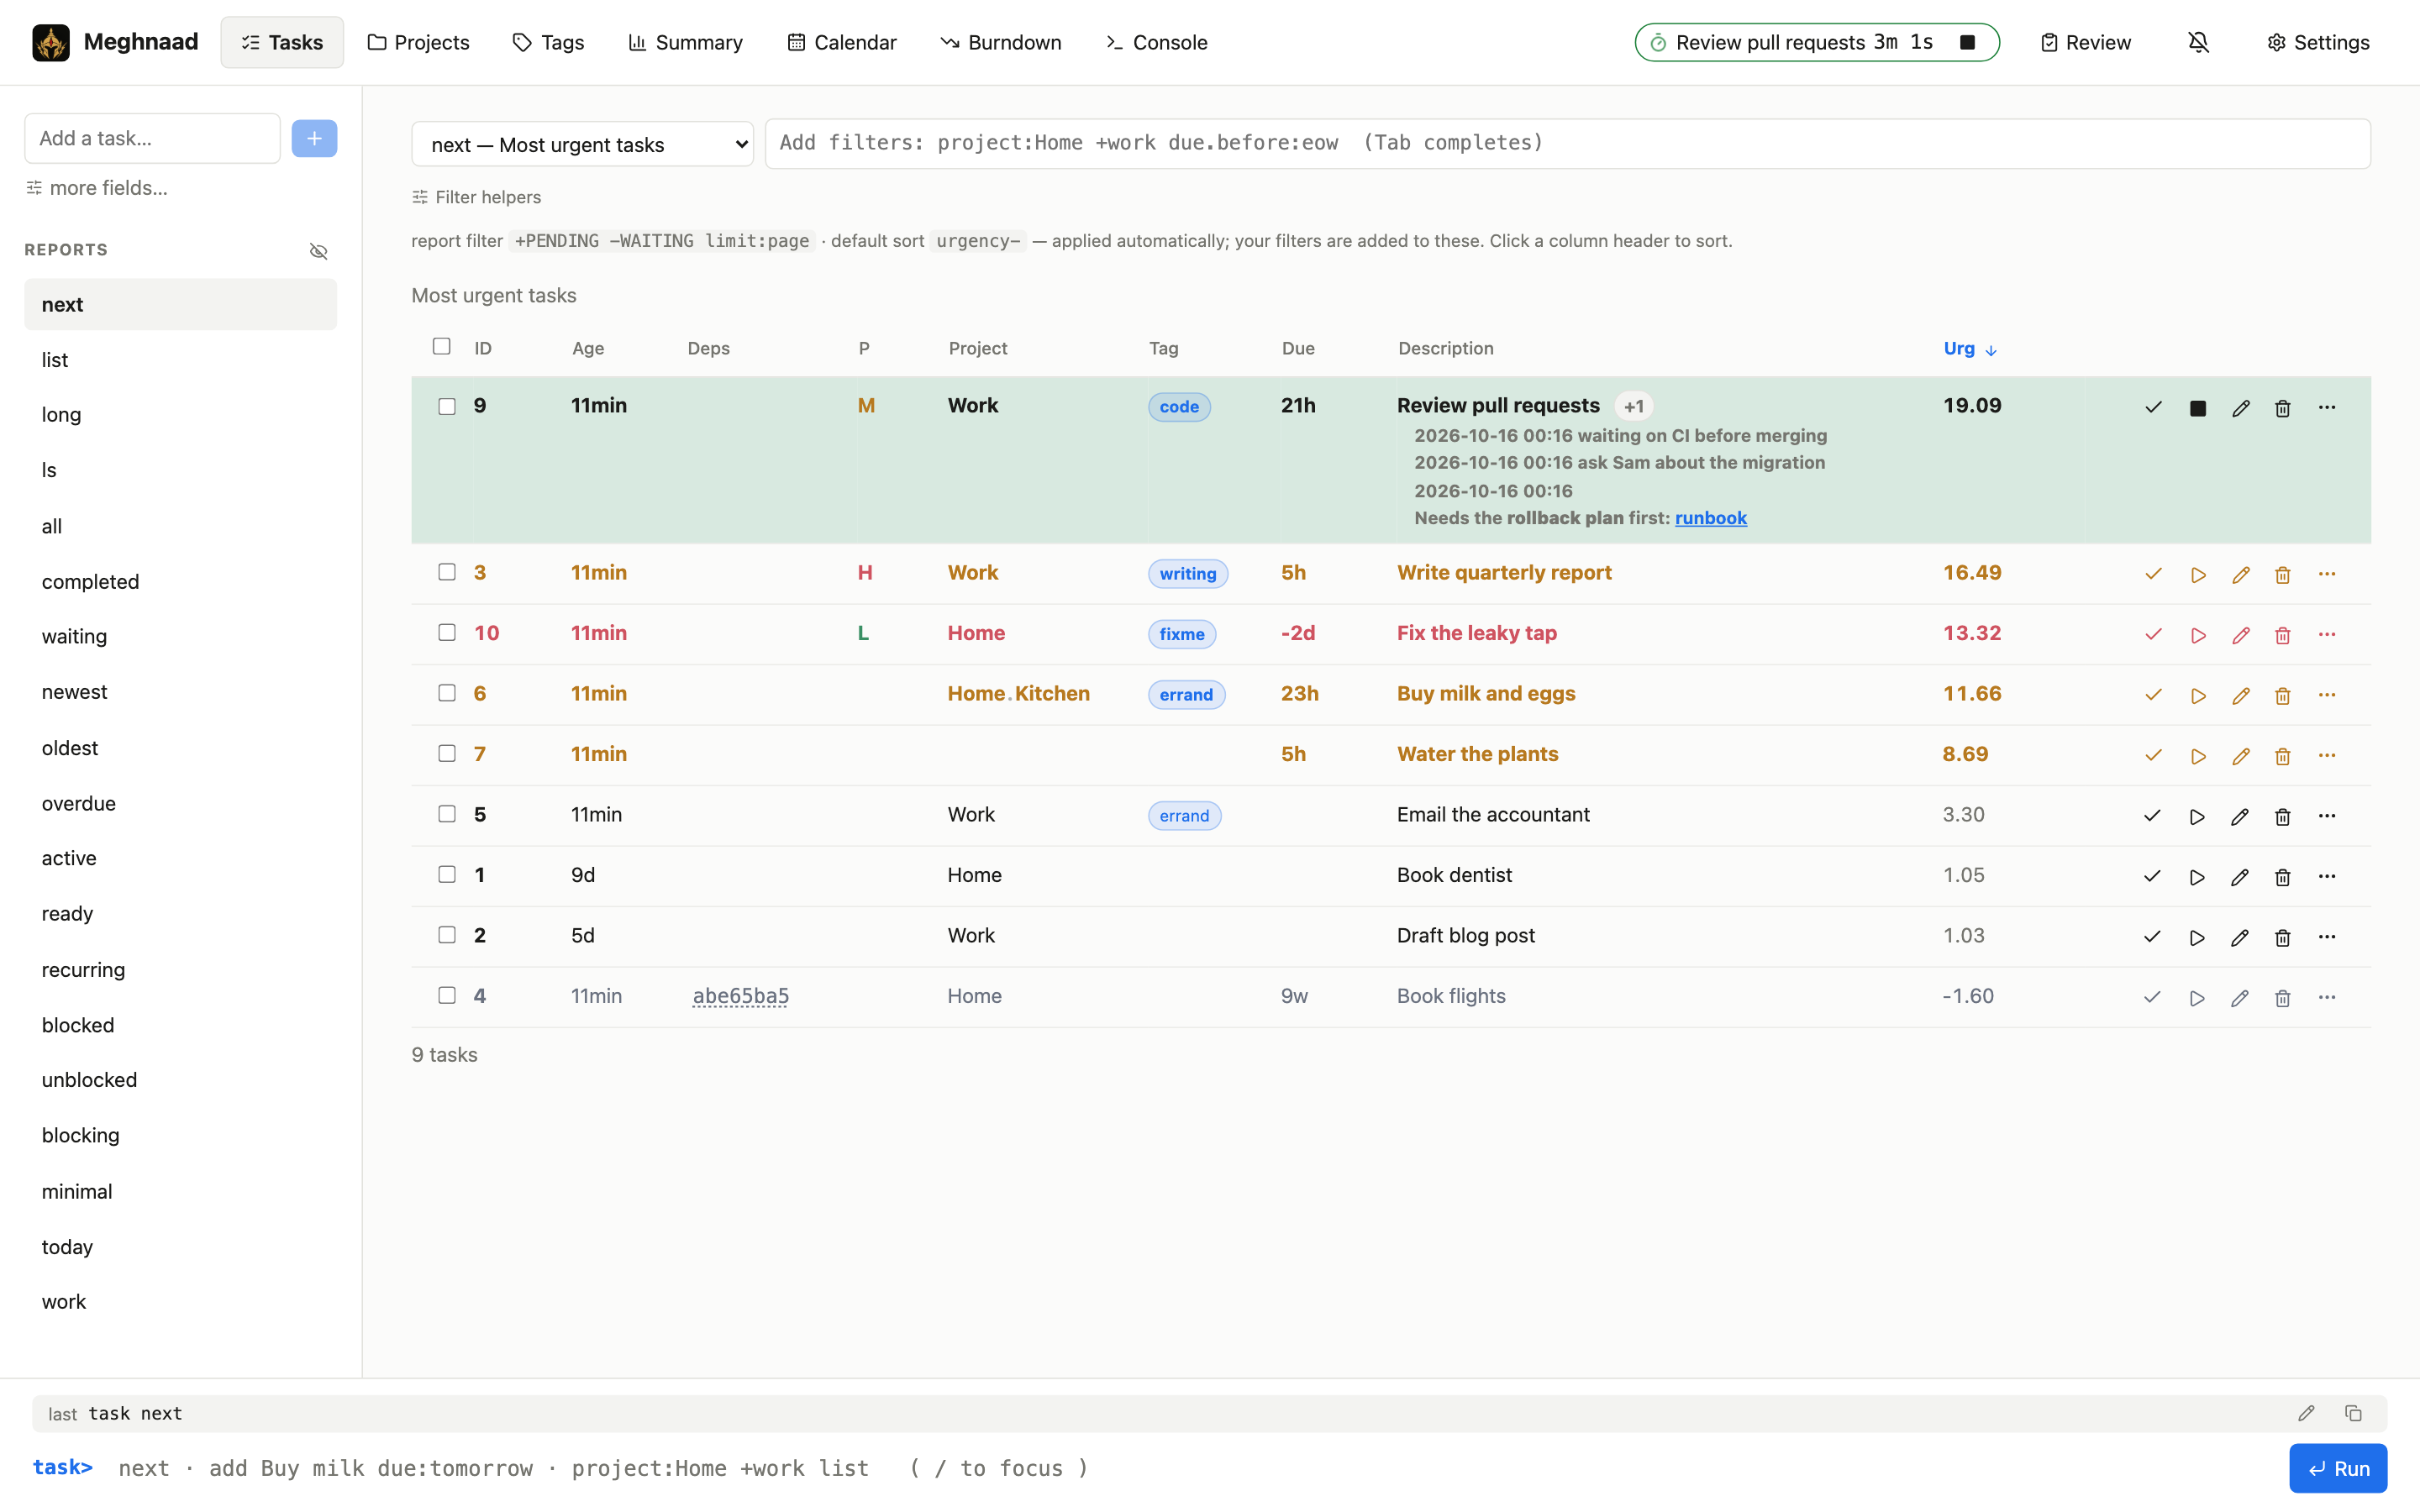Toggle the select-all checkbox in the table header
Image resolution: width=2420 pixels, height=1512 pixels.
[x=441, y=346]
